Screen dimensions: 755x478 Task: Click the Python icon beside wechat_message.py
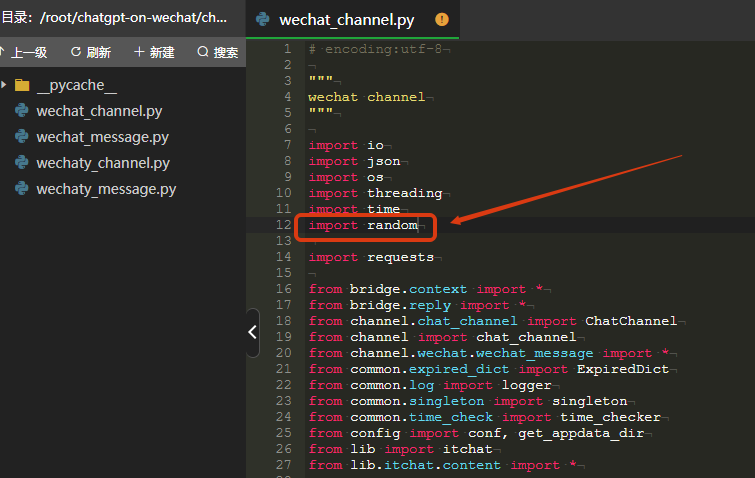pyautogui.click(x=22, y=137)
